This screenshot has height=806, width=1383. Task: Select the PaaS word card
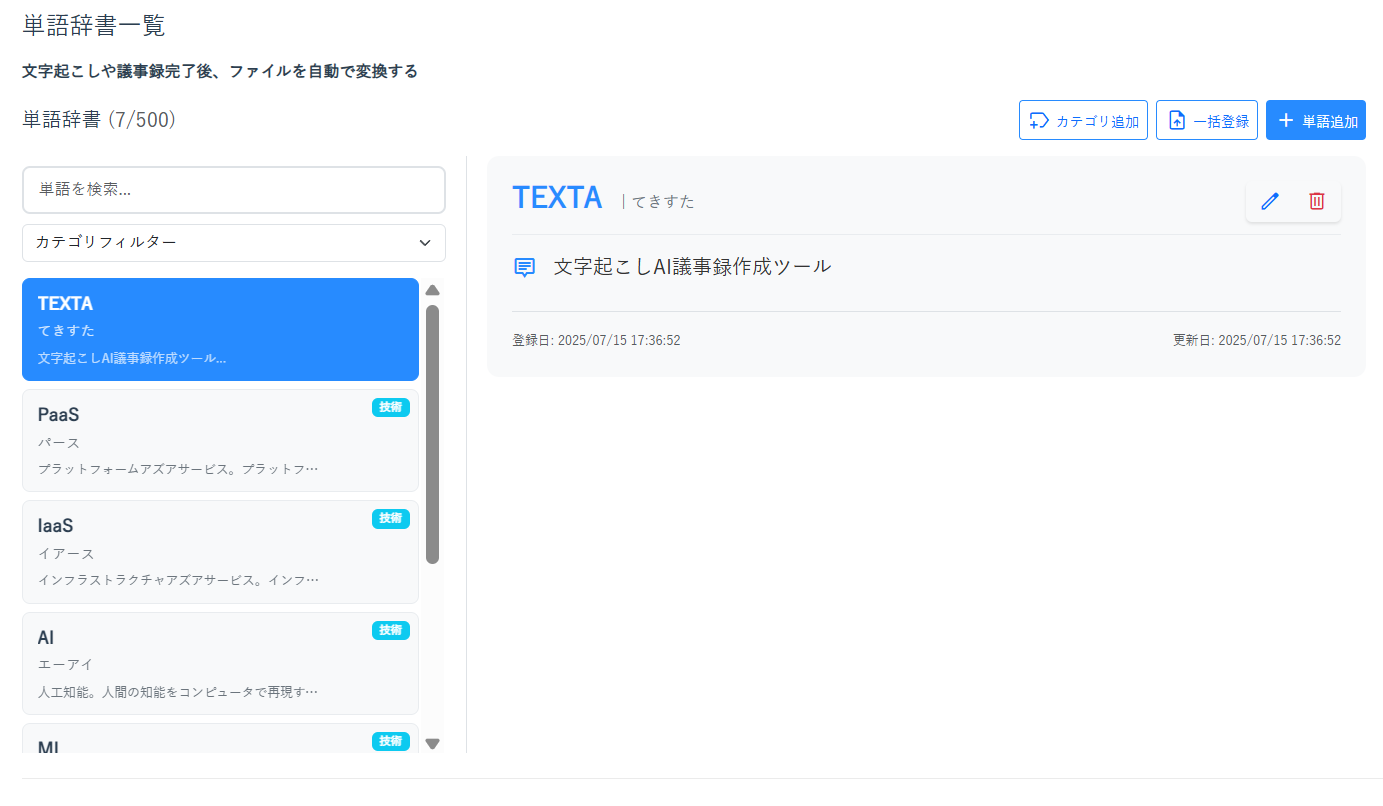[220, 440]
